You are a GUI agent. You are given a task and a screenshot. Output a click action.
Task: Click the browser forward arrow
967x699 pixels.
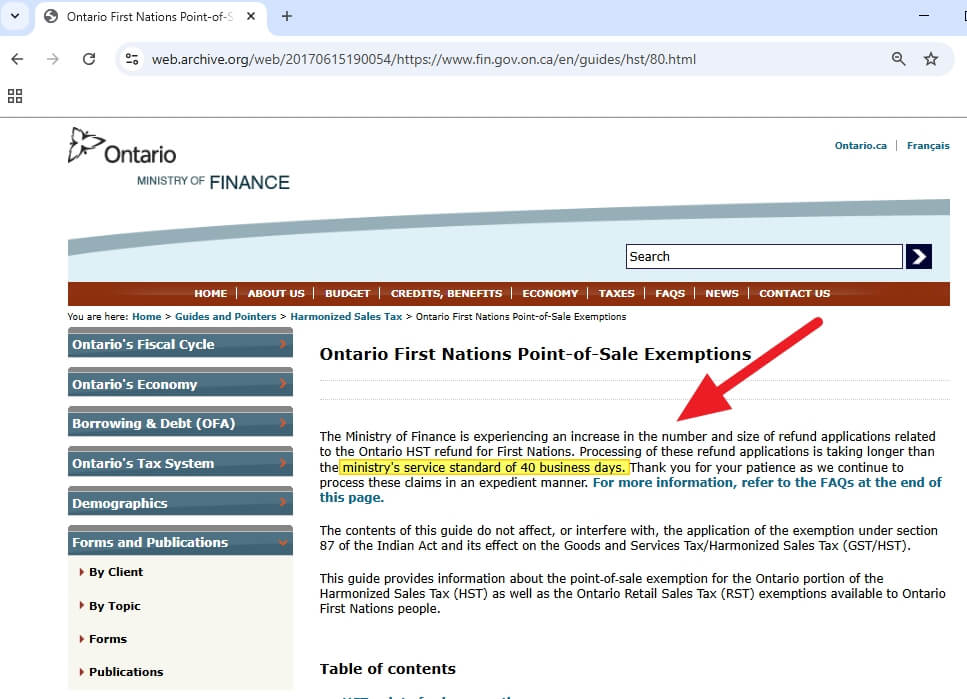click(53, 59)
